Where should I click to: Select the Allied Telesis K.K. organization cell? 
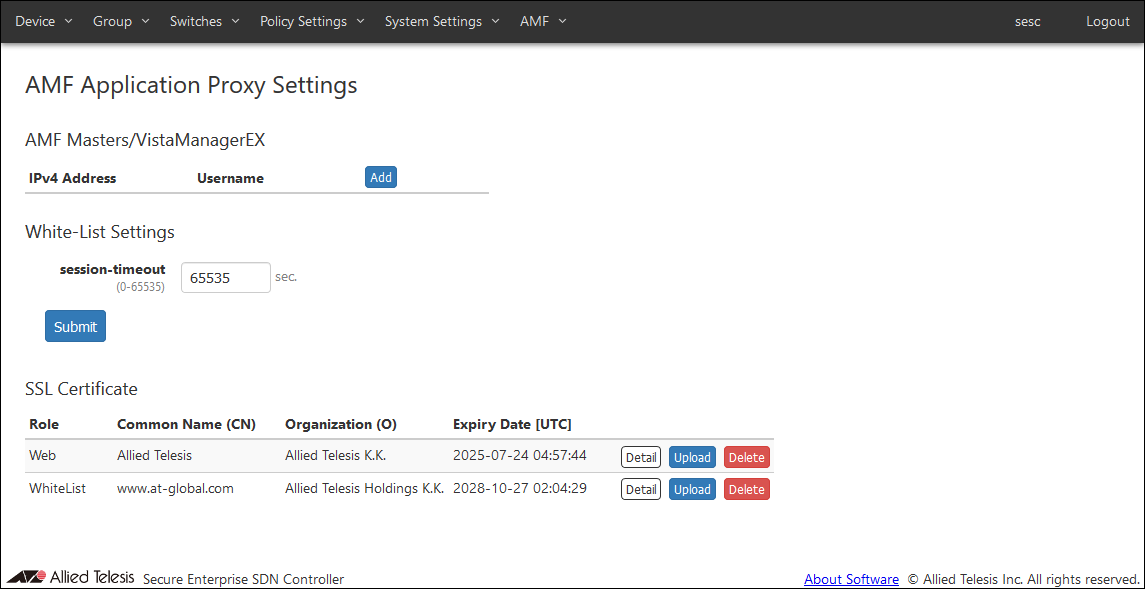pos(336,456)
